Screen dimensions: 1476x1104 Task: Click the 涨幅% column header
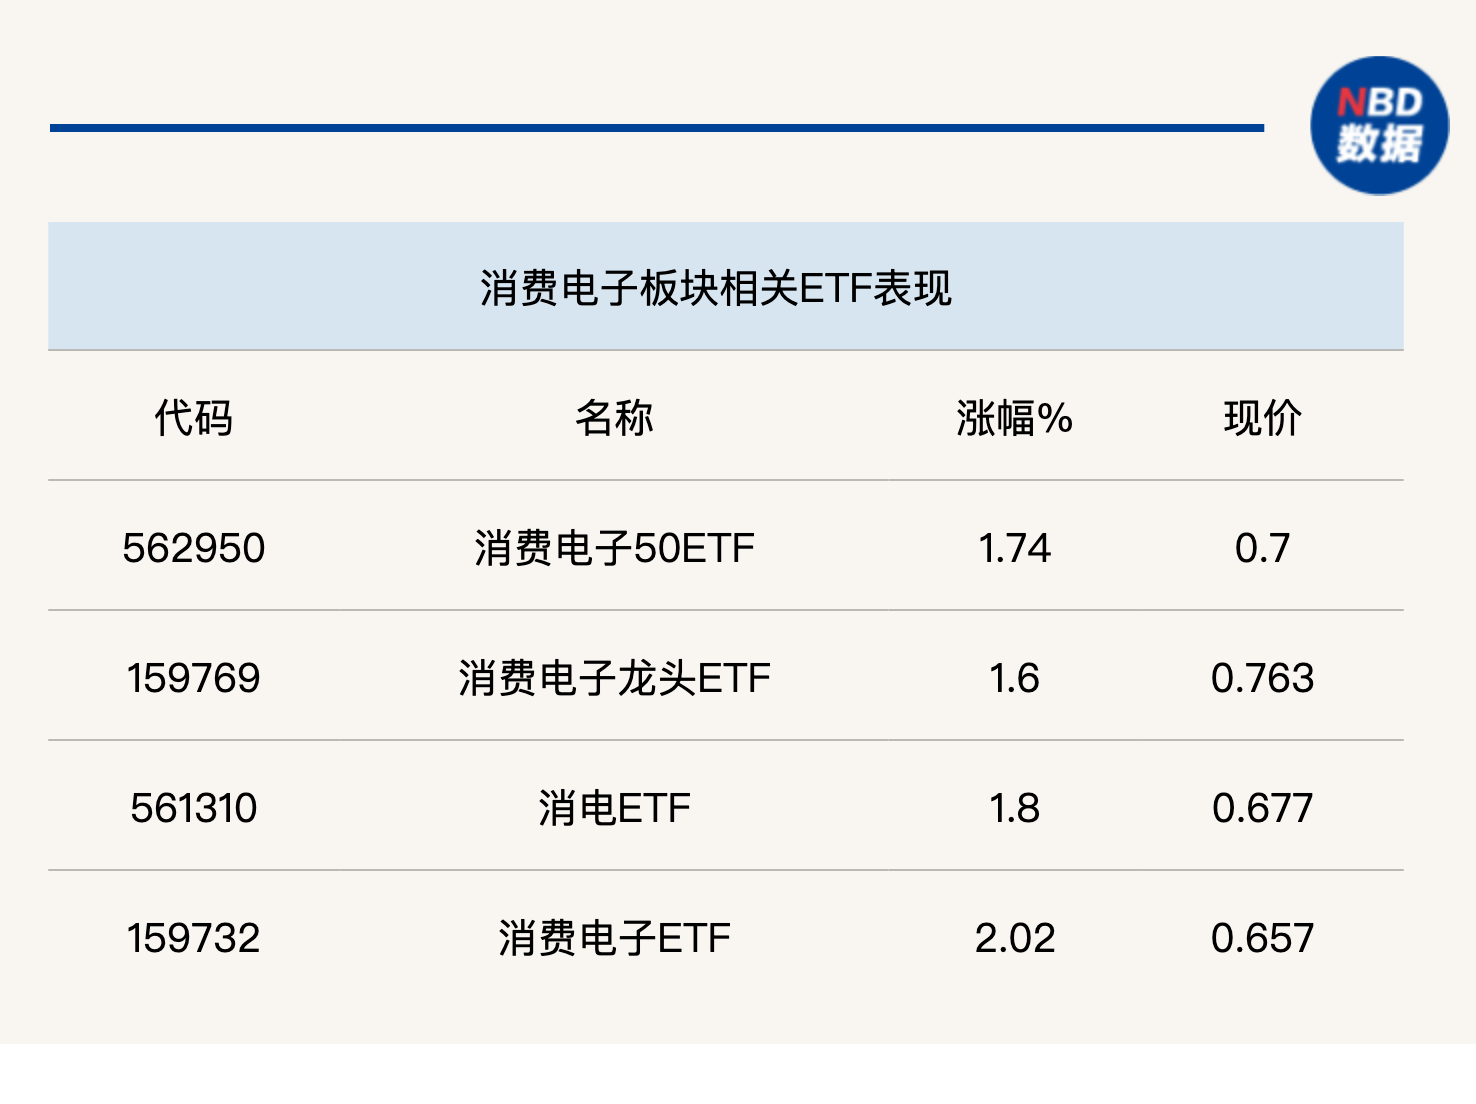tap(1014, 418)
